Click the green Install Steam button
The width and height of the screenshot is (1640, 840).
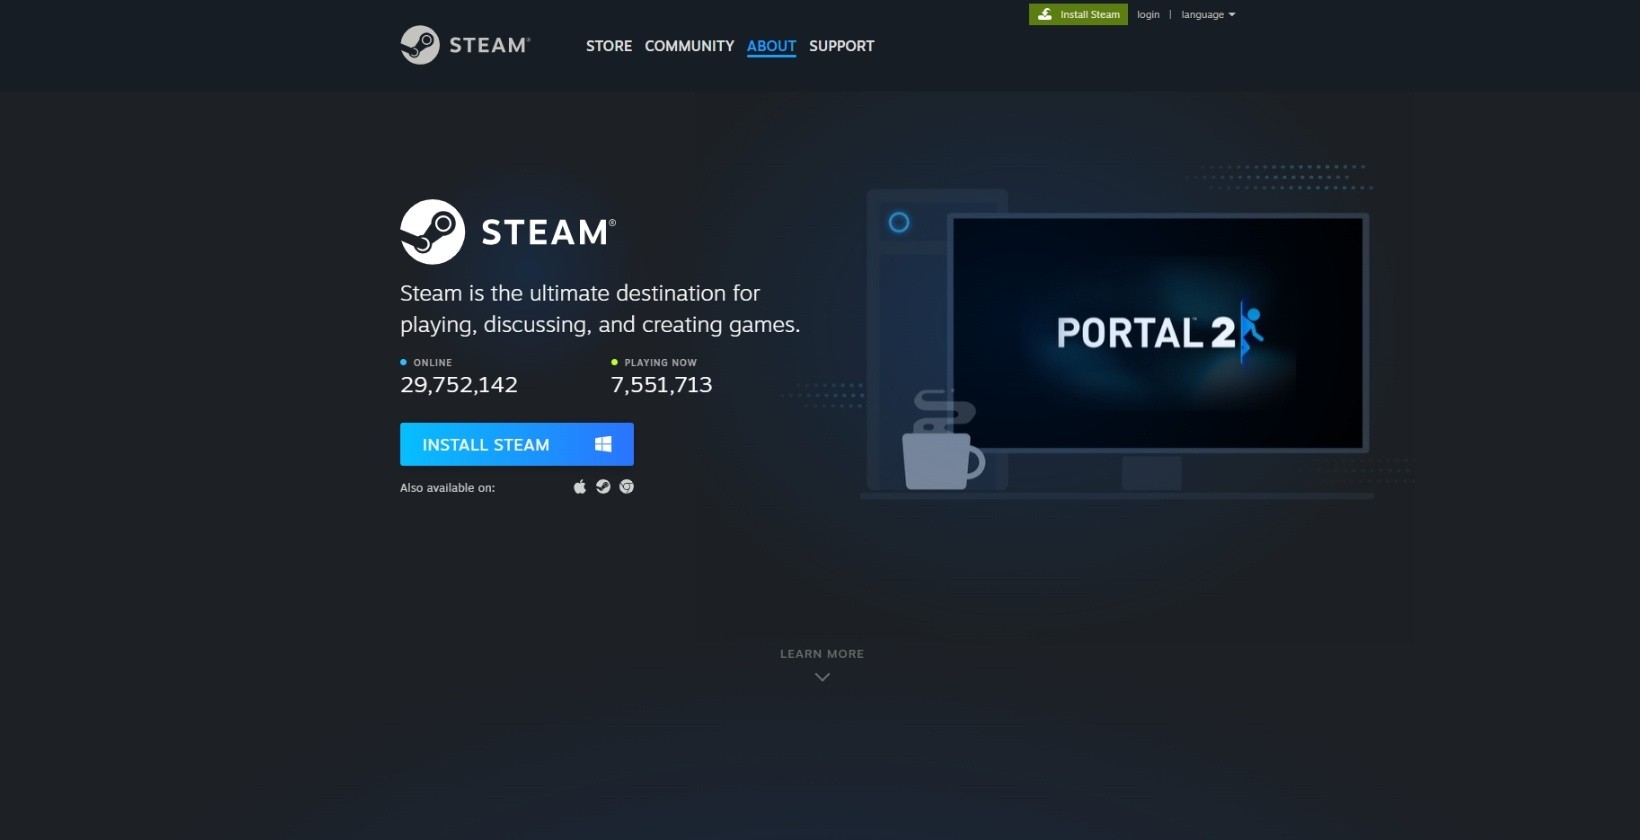coord(1078,14)
